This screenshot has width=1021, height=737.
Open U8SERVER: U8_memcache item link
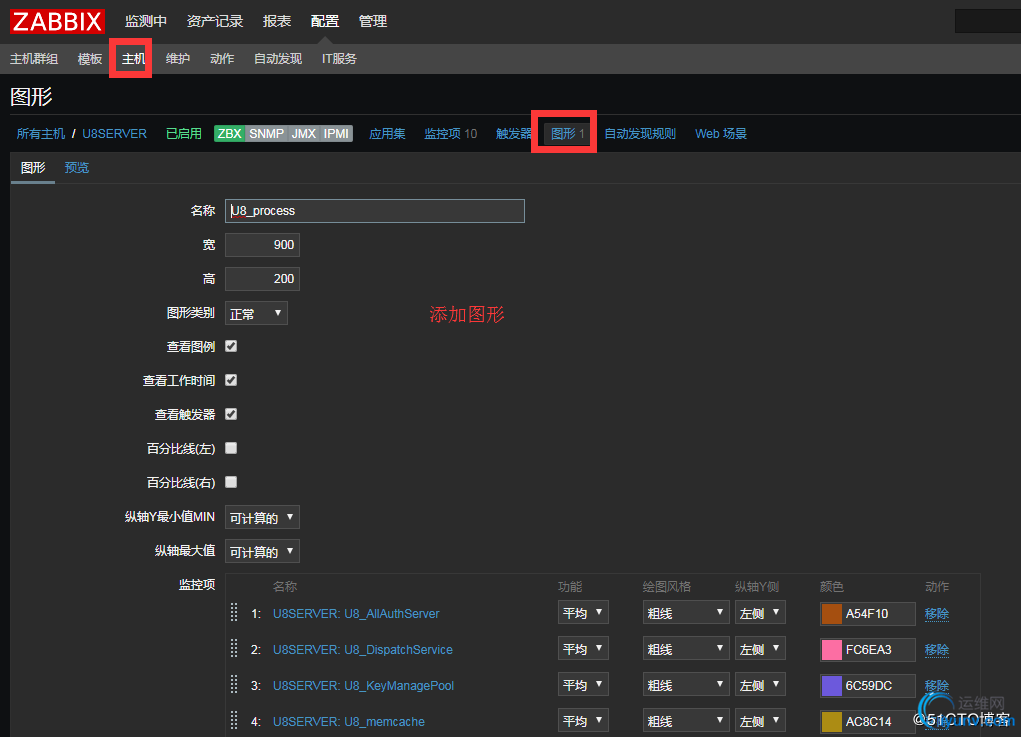348,721
